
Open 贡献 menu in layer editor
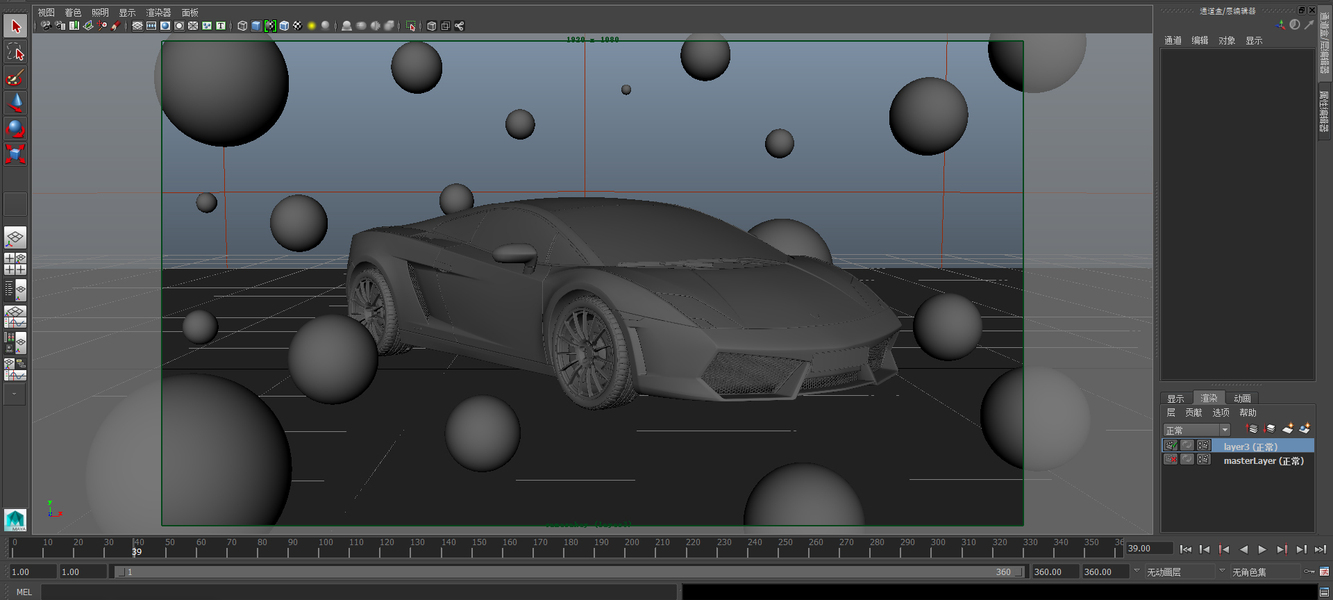click(x=1194, y=412)
